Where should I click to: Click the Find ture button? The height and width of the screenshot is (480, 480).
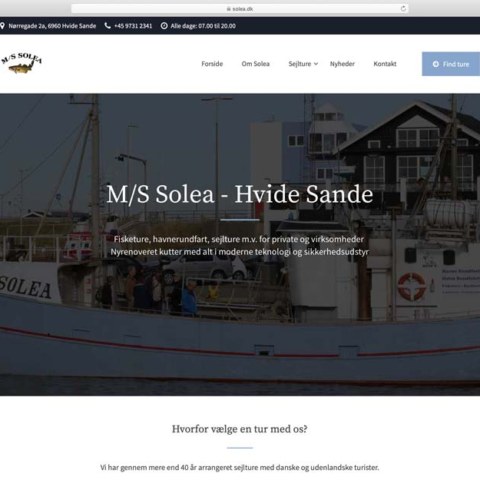451,64
